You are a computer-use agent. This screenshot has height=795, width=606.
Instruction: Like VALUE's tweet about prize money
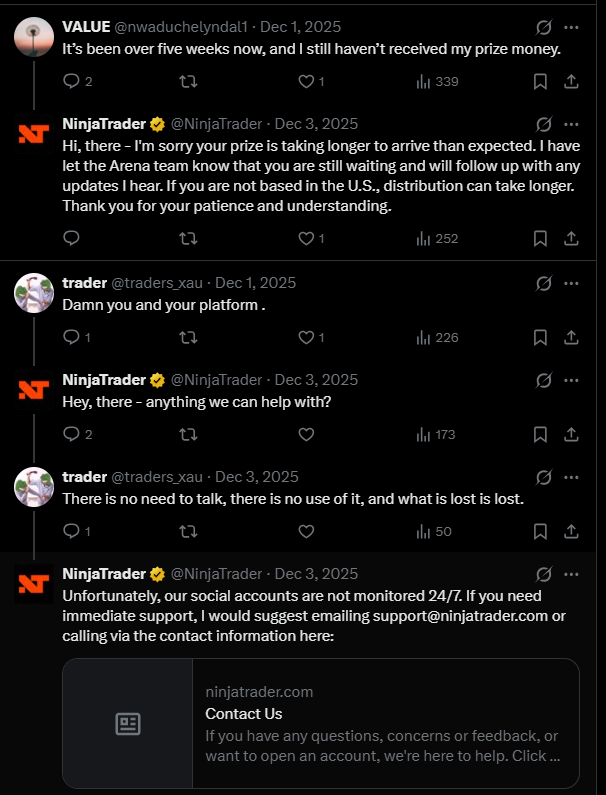pos(306,81)
